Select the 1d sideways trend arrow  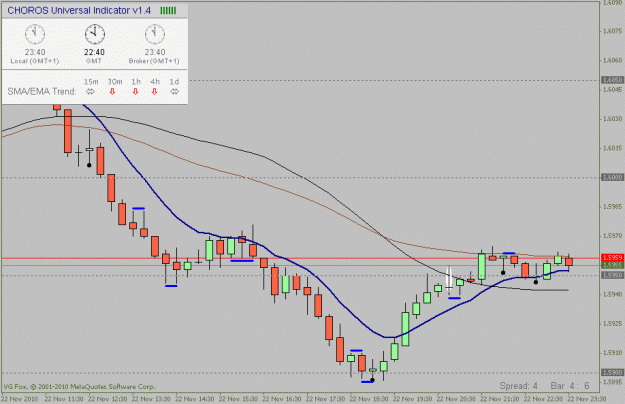coord(175,92)
